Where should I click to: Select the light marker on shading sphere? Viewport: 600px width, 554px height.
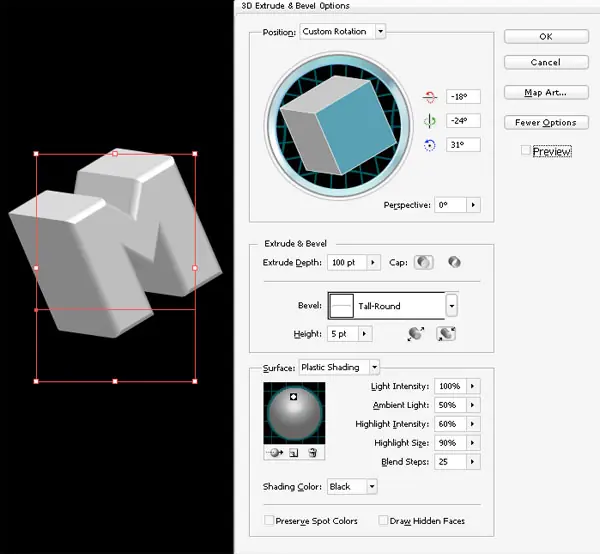[x=293, y=397]
